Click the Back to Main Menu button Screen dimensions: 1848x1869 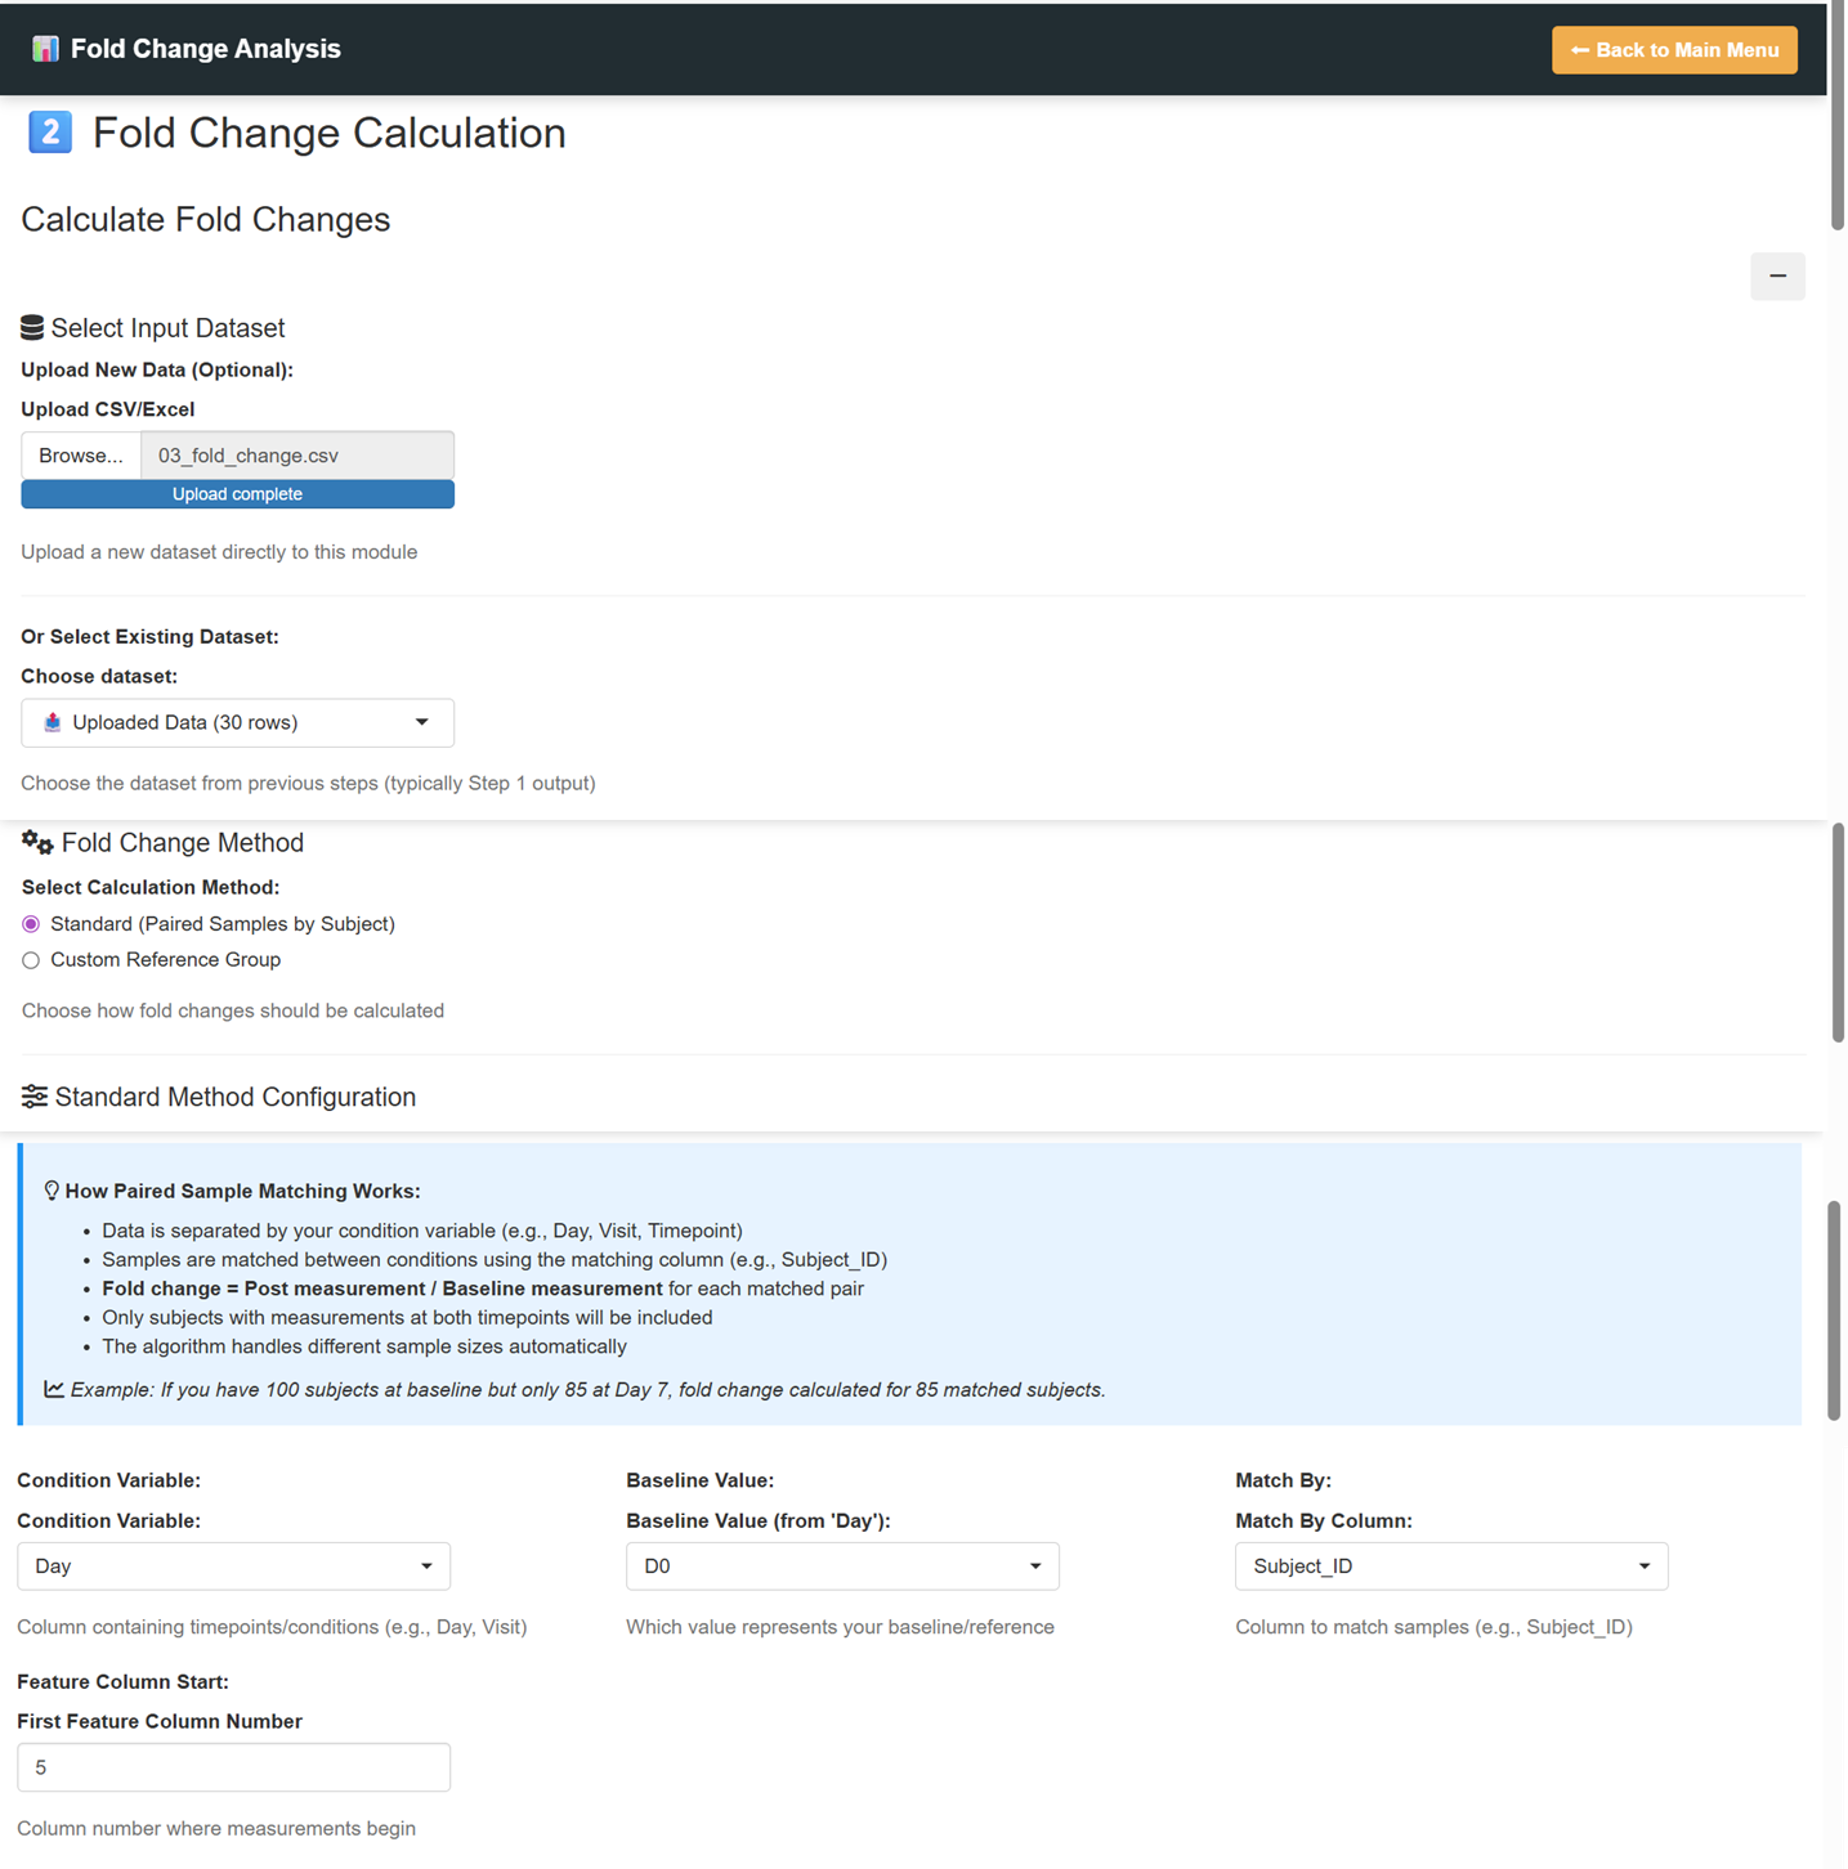pos(1674,50)
